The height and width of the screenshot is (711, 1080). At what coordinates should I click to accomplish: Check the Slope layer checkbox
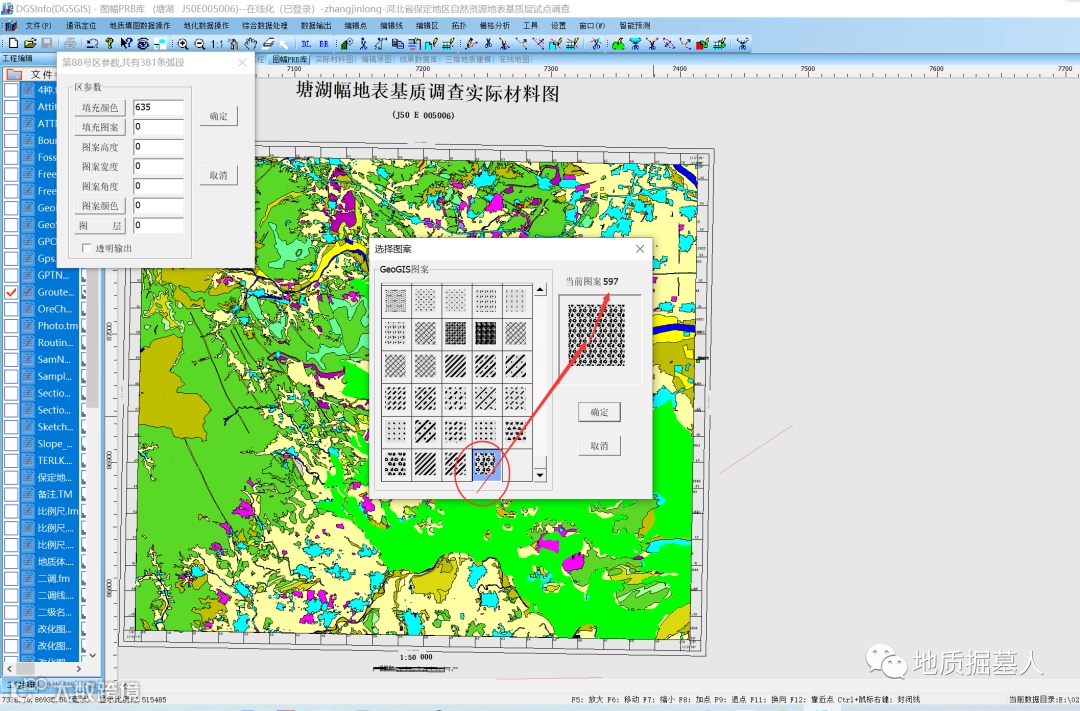[11, 444]
